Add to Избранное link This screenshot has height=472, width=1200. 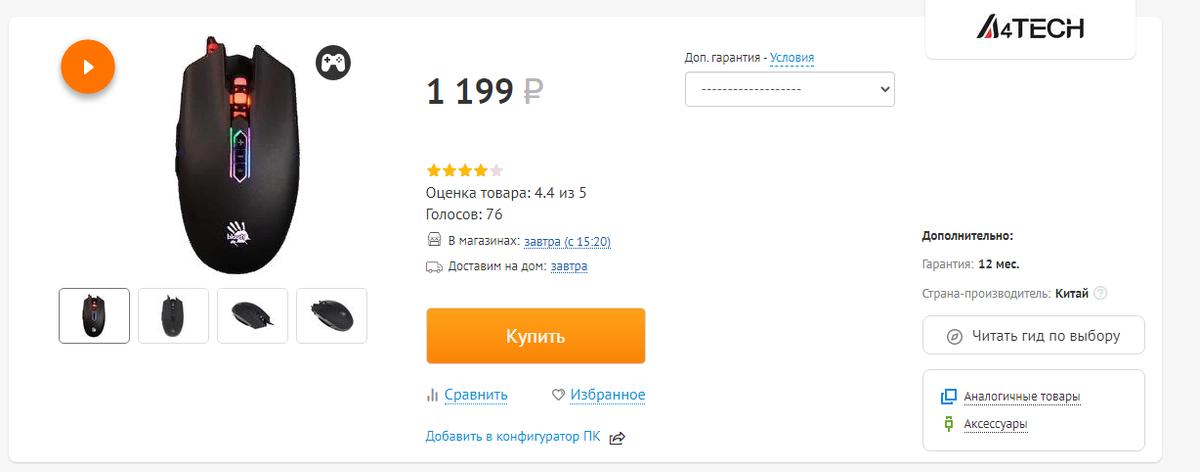(608, 395)
